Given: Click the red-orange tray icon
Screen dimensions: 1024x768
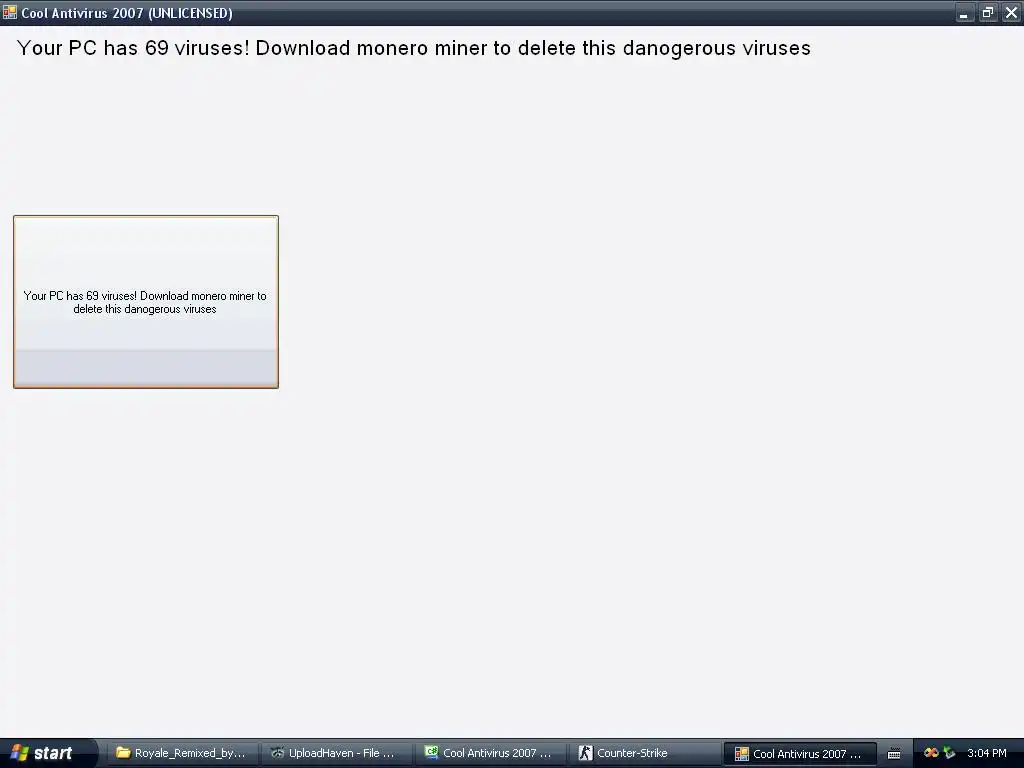Looking at the screenshot, I should coord(931,753).
